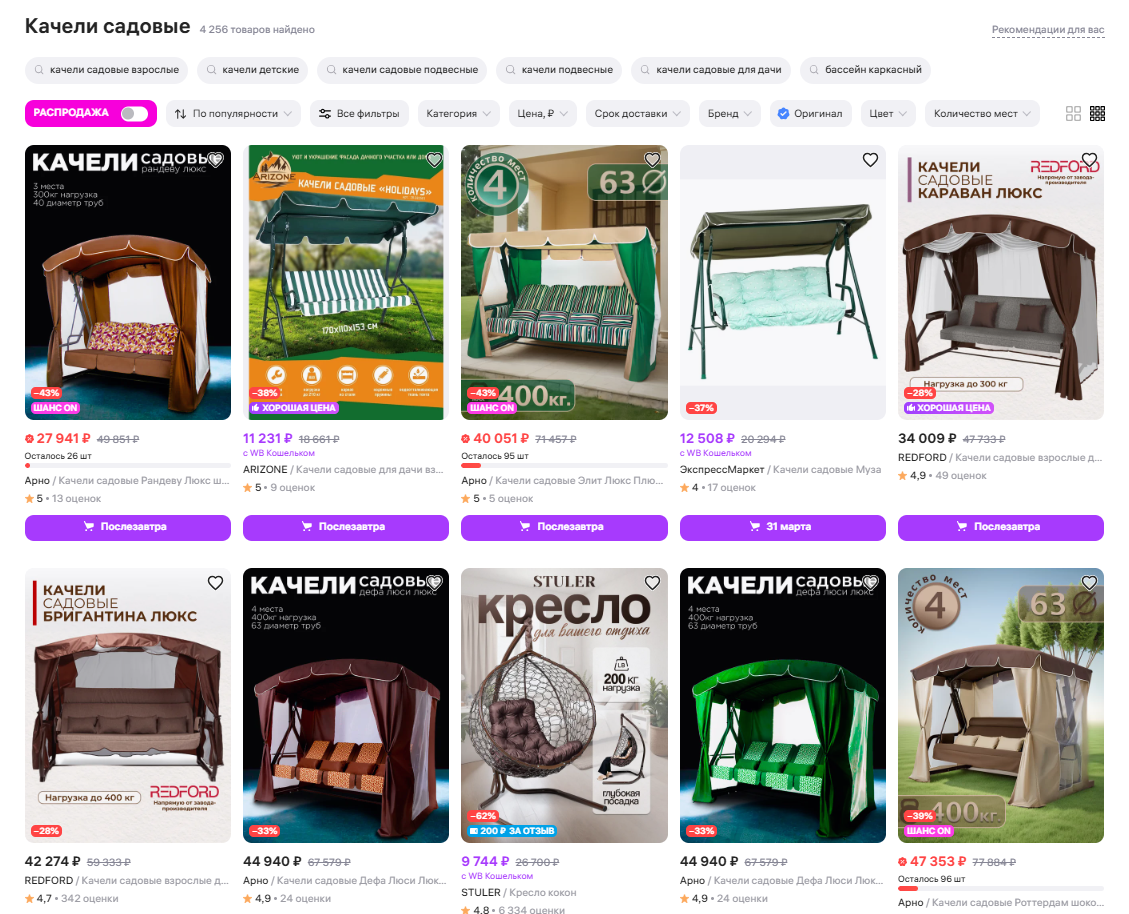1129x914 pixels.
Task: Switch to large grid view icon
Action: coord(1073,114)
